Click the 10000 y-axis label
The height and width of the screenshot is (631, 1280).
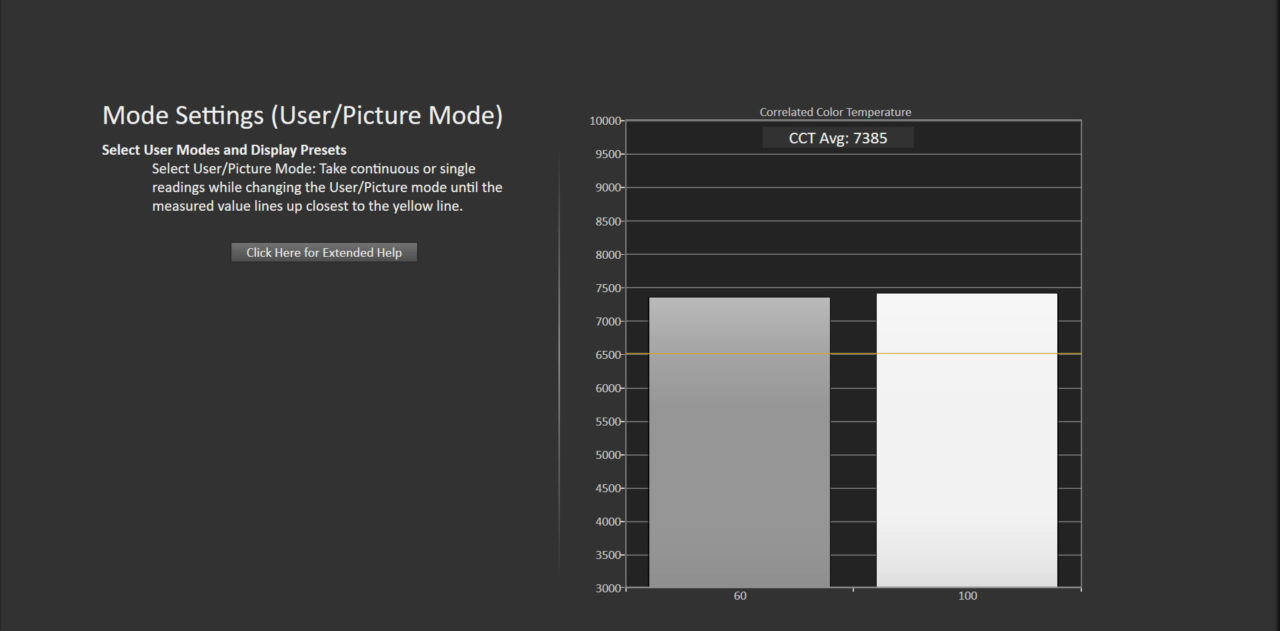(x=605, y=121)
